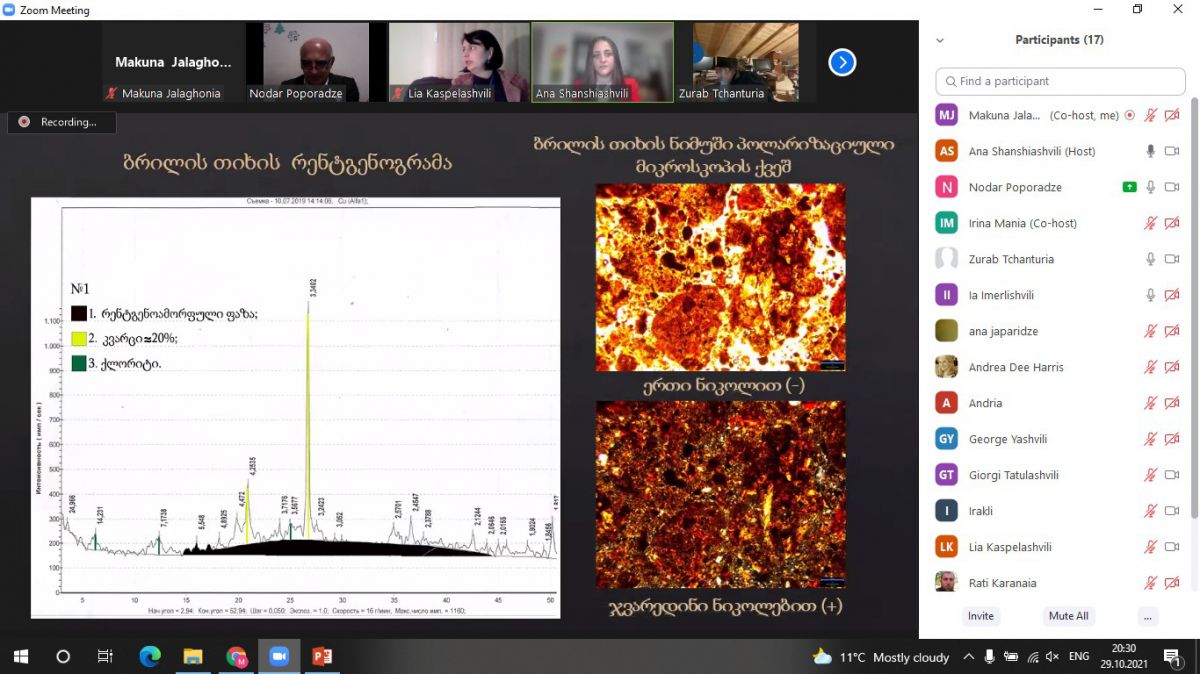Click the Invite button

coord(980,616)
